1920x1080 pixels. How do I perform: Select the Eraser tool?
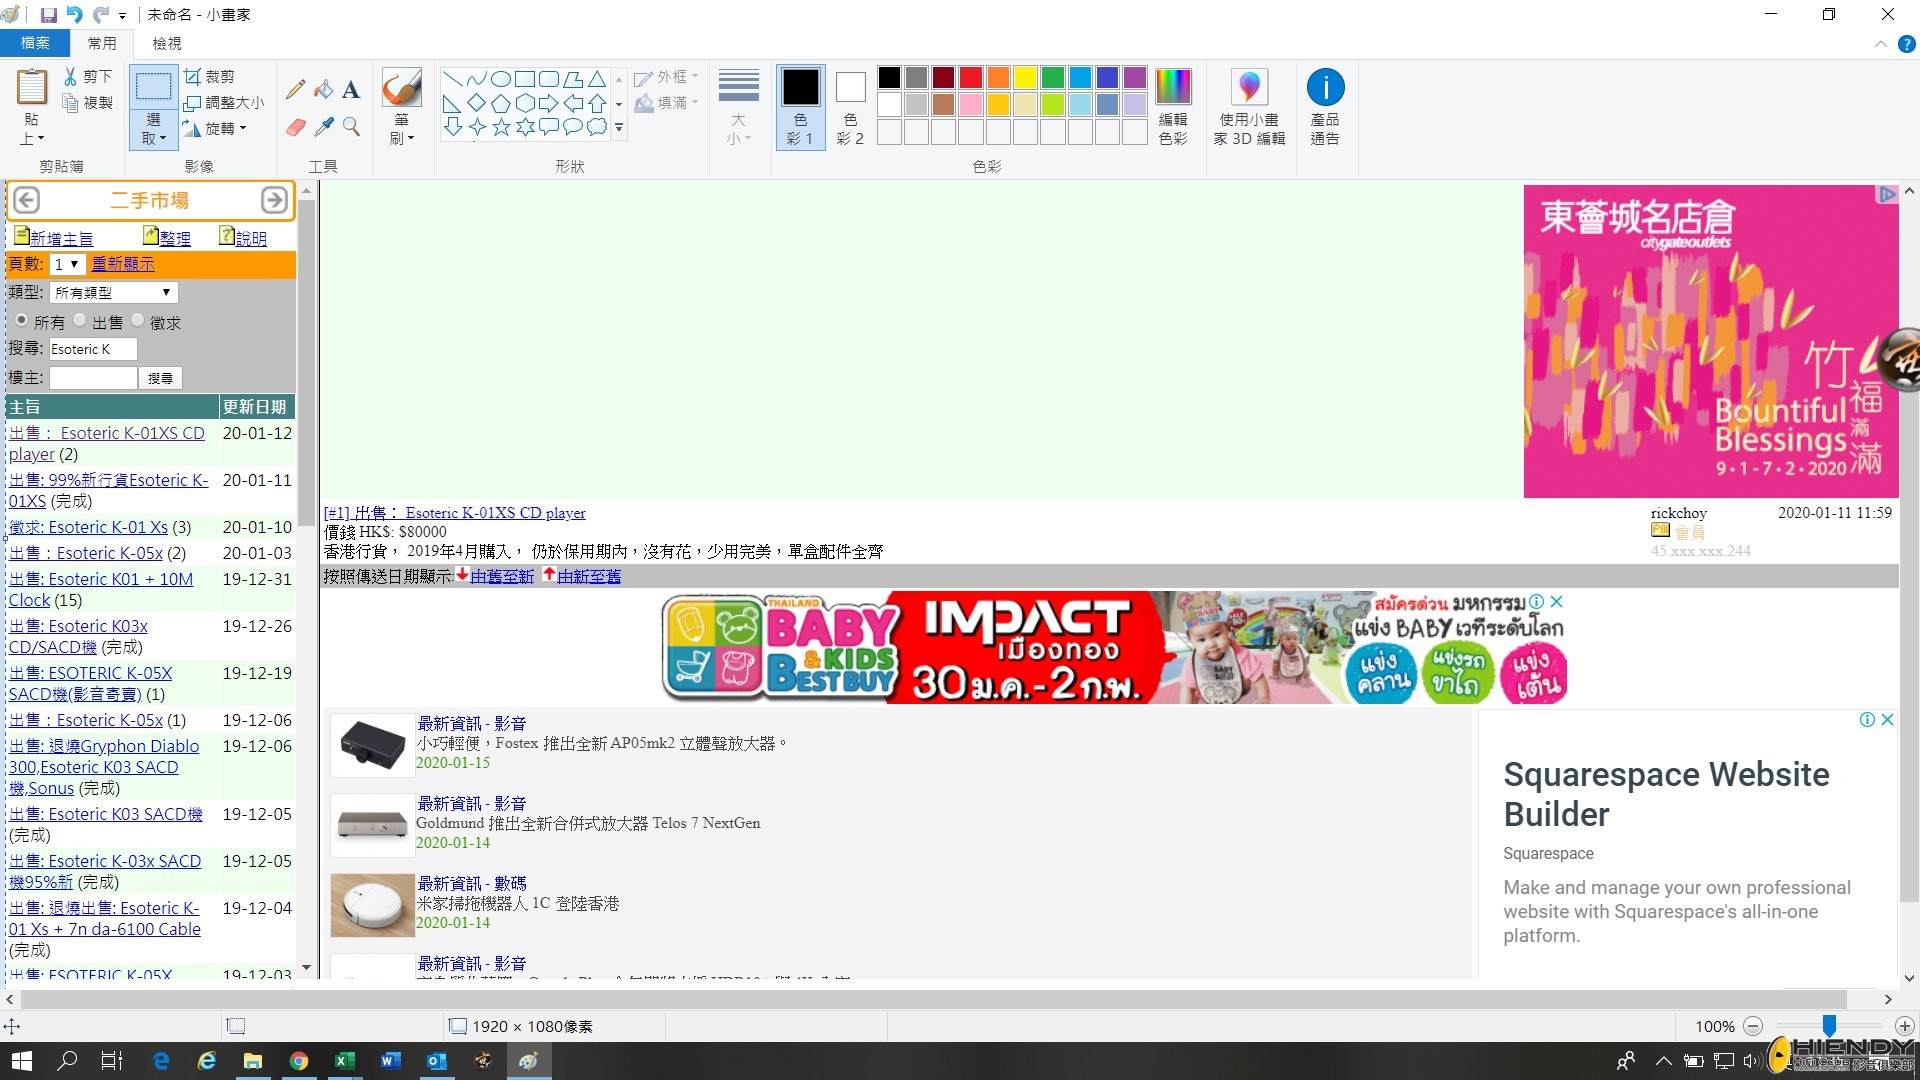[x=295, y=127]
